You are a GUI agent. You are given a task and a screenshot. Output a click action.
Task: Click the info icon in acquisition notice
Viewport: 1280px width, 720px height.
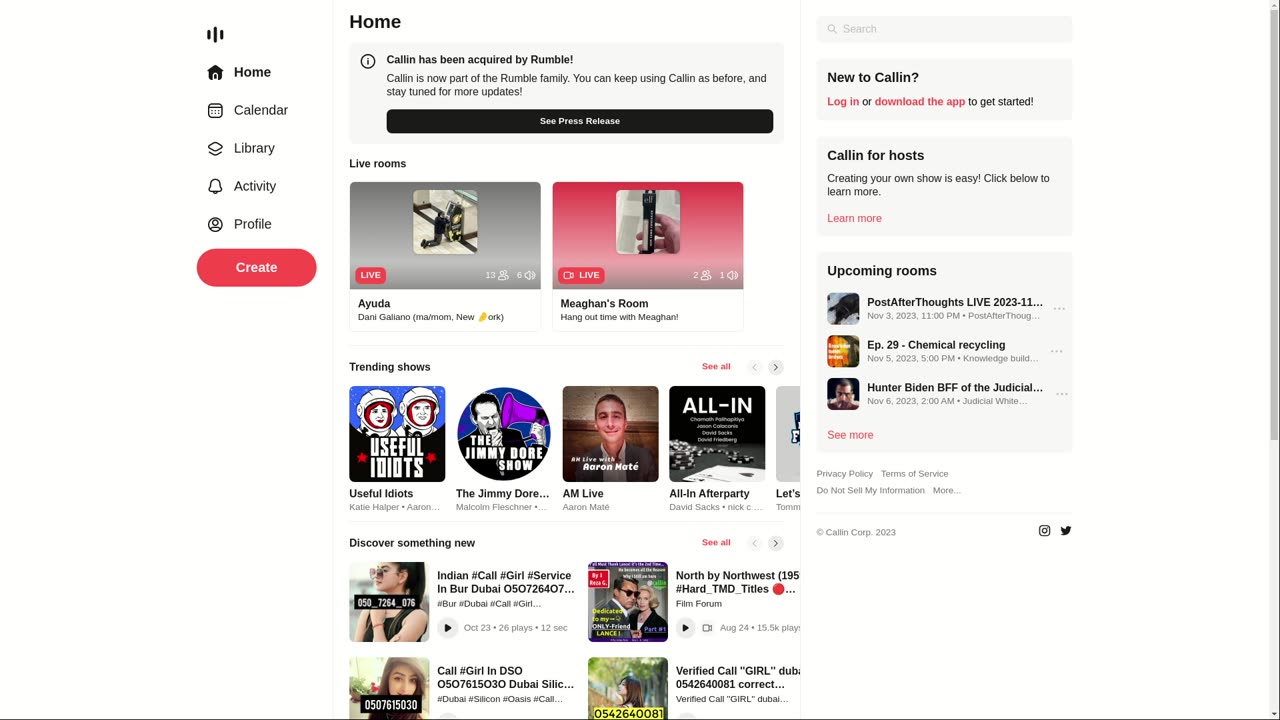[x=368, y=61]
